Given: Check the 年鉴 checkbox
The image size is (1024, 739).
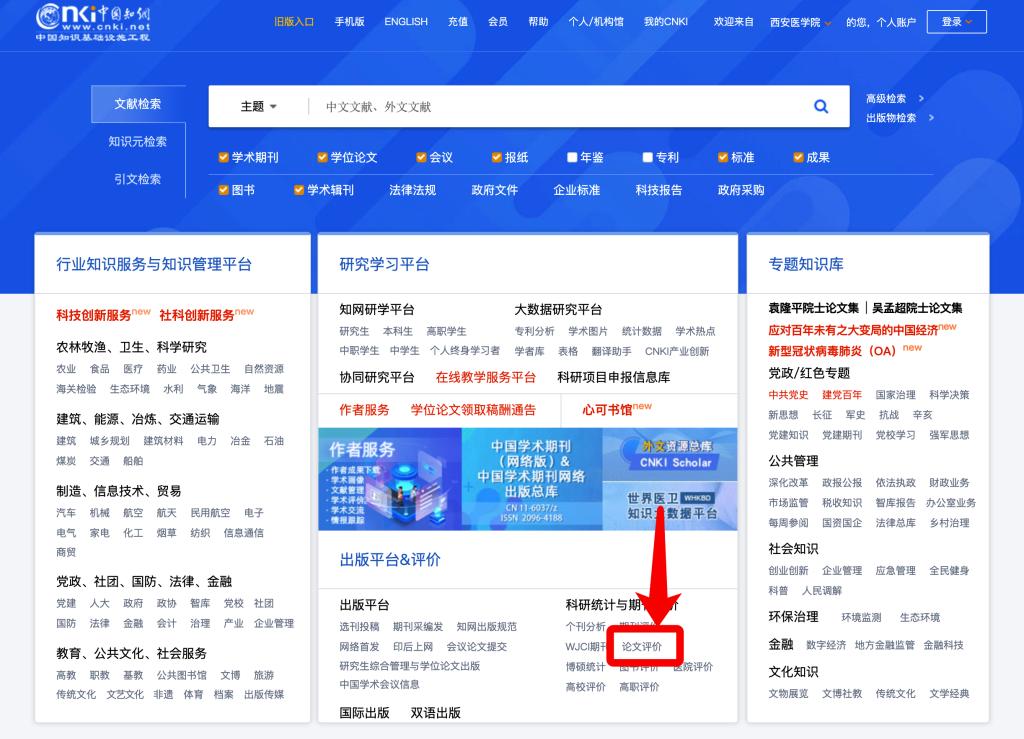Looking at the screenshot, I should tap(572, 157).
